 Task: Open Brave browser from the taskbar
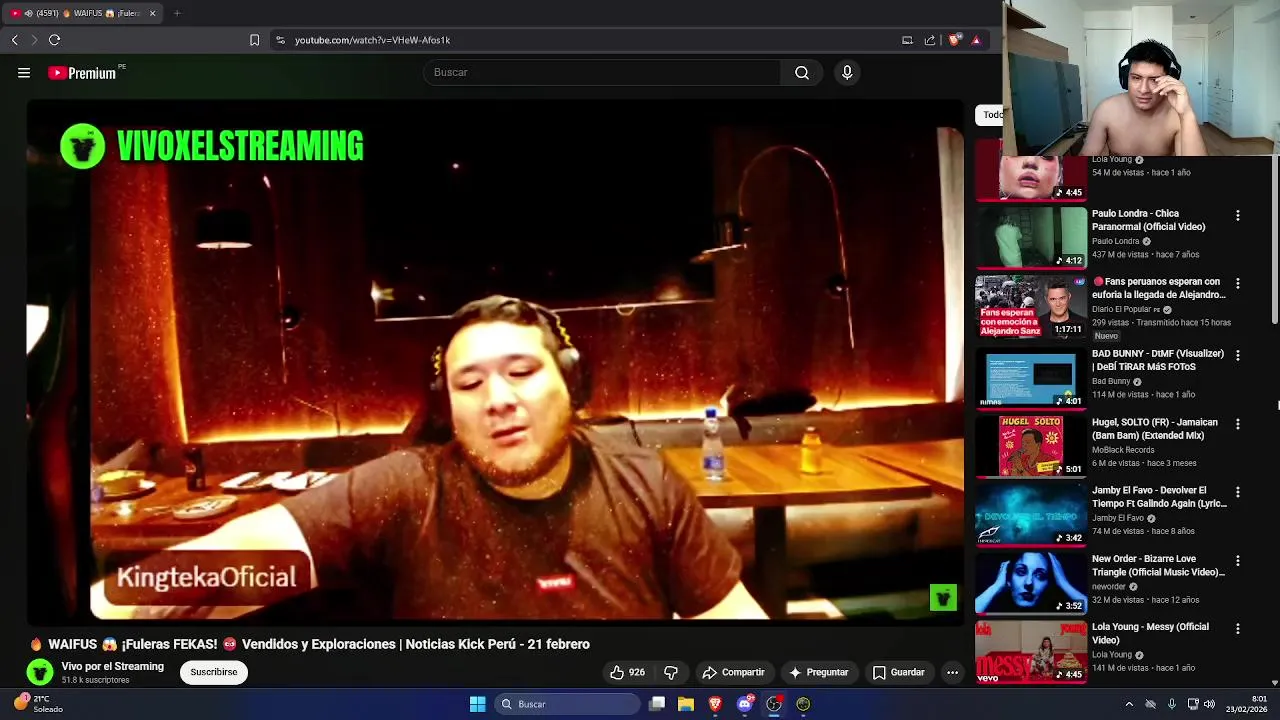point(715,704)
